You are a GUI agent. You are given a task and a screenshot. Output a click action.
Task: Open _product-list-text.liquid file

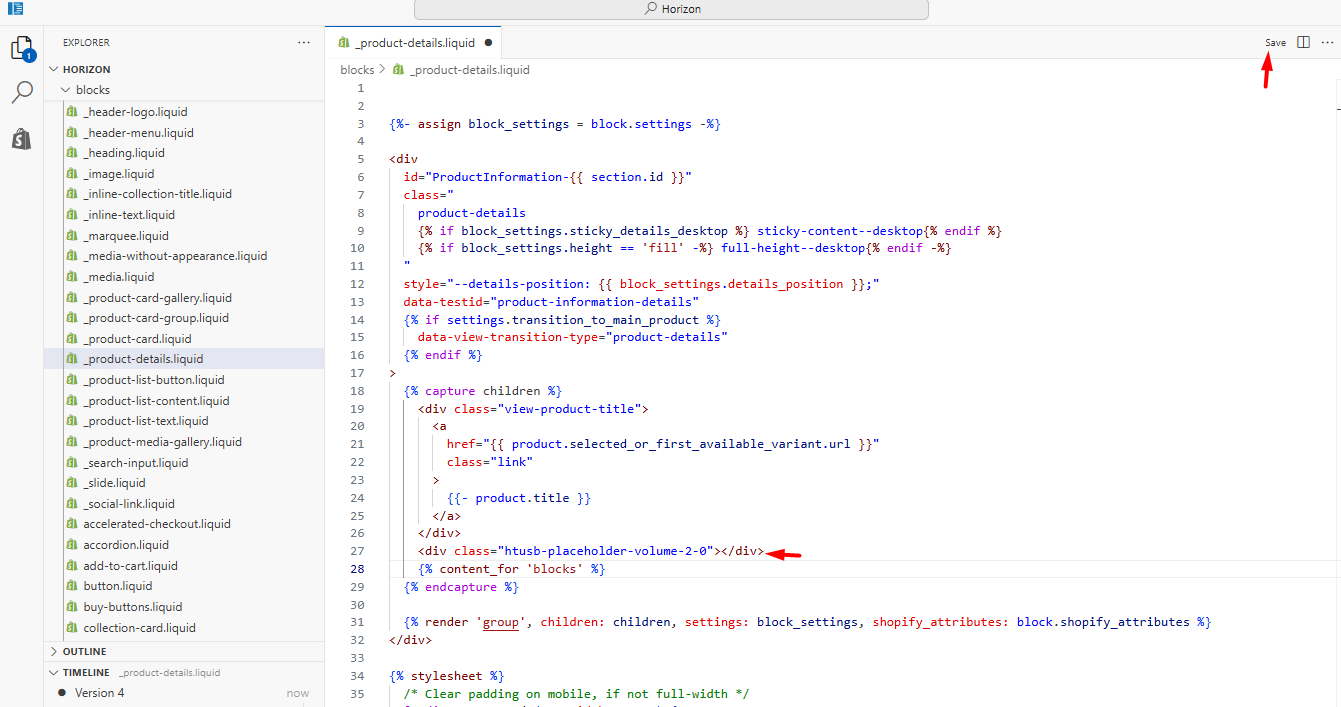(x=146, y=421)
